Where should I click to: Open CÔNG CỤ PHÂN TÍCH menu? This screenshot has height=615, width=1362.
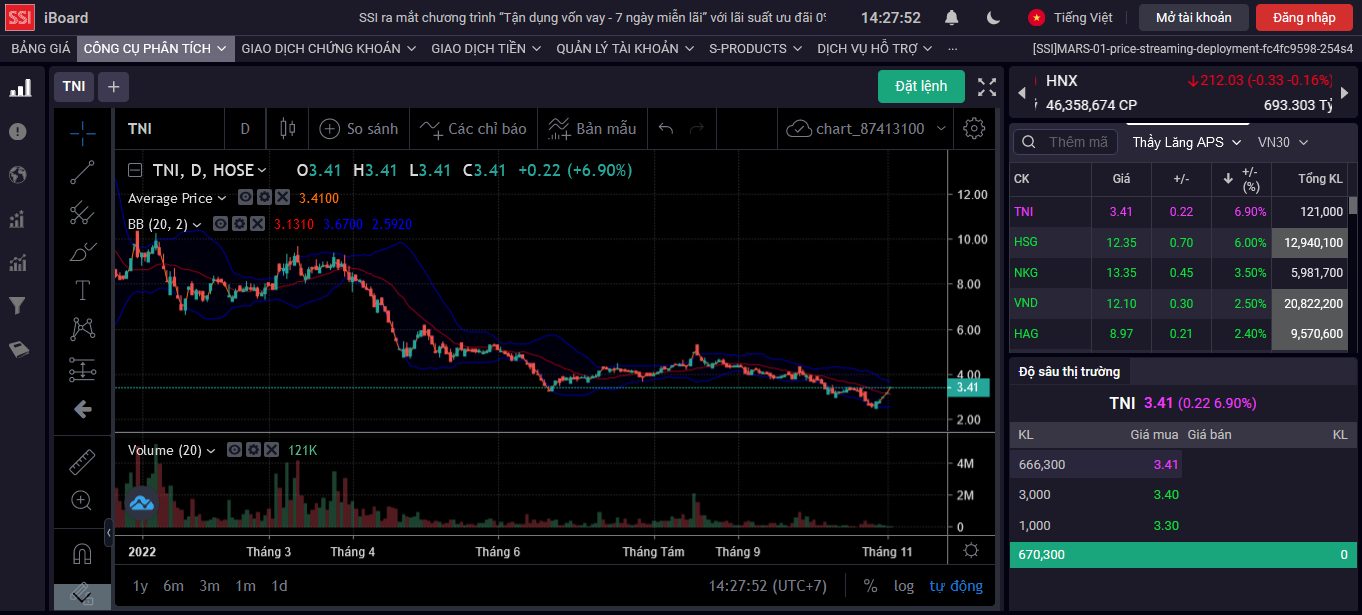pos(156,48)
